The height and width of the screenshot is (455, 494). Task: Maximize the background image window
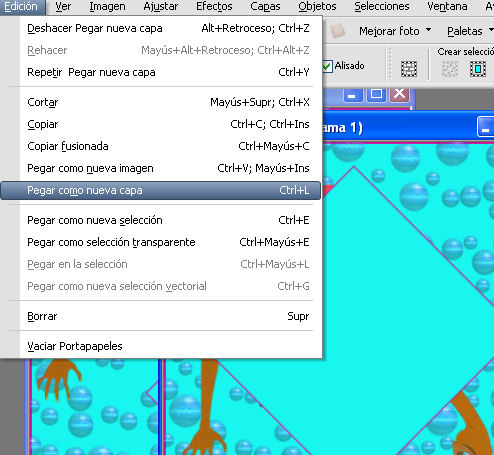tap(376, 95)
